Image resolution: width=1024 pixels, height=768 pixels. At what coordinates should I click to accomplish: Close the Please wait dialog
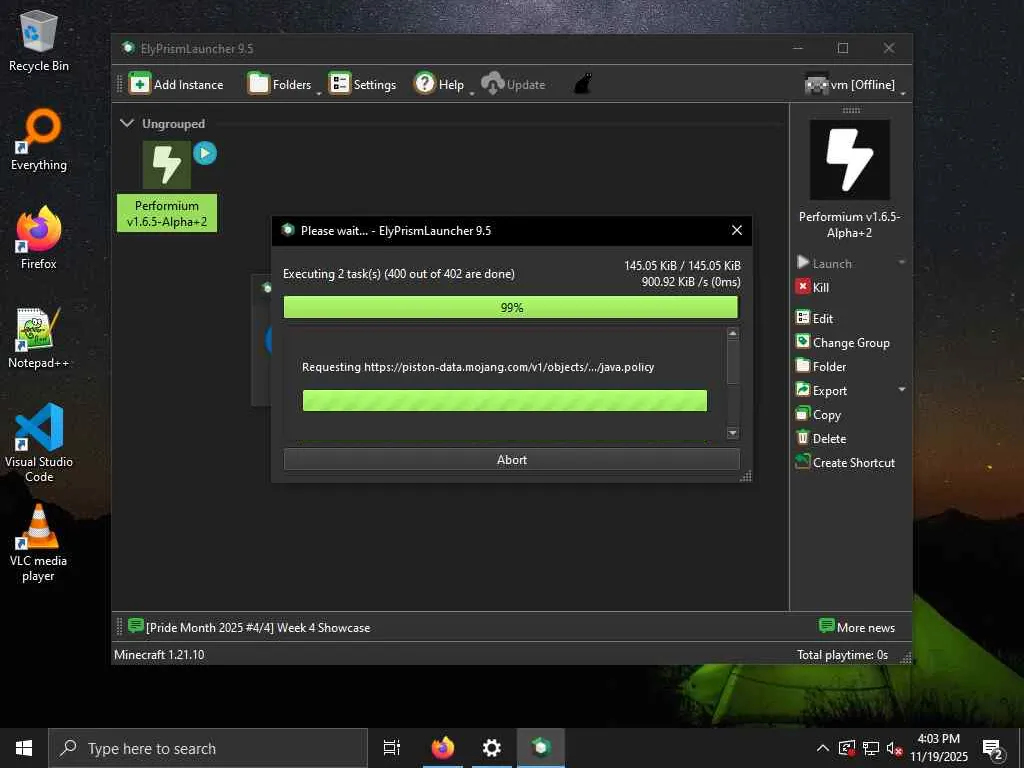point(737,230)
